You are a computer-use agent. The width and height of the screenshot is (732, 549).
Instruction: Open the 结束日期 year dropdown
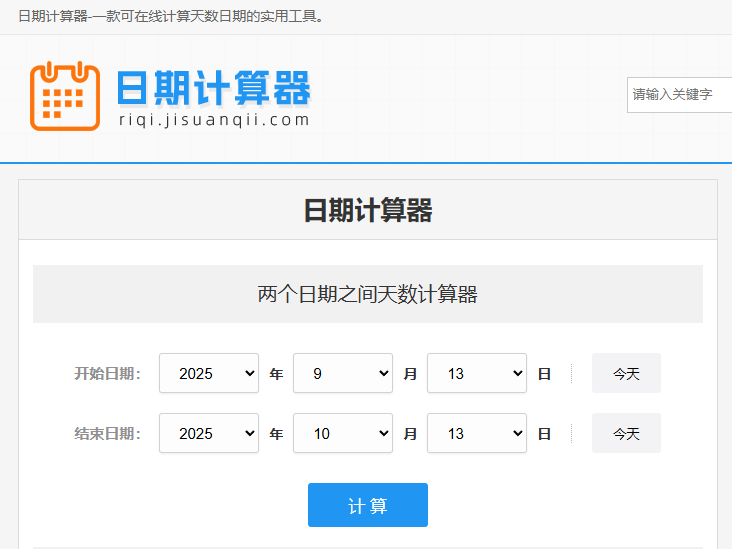[x=208, y=433]
